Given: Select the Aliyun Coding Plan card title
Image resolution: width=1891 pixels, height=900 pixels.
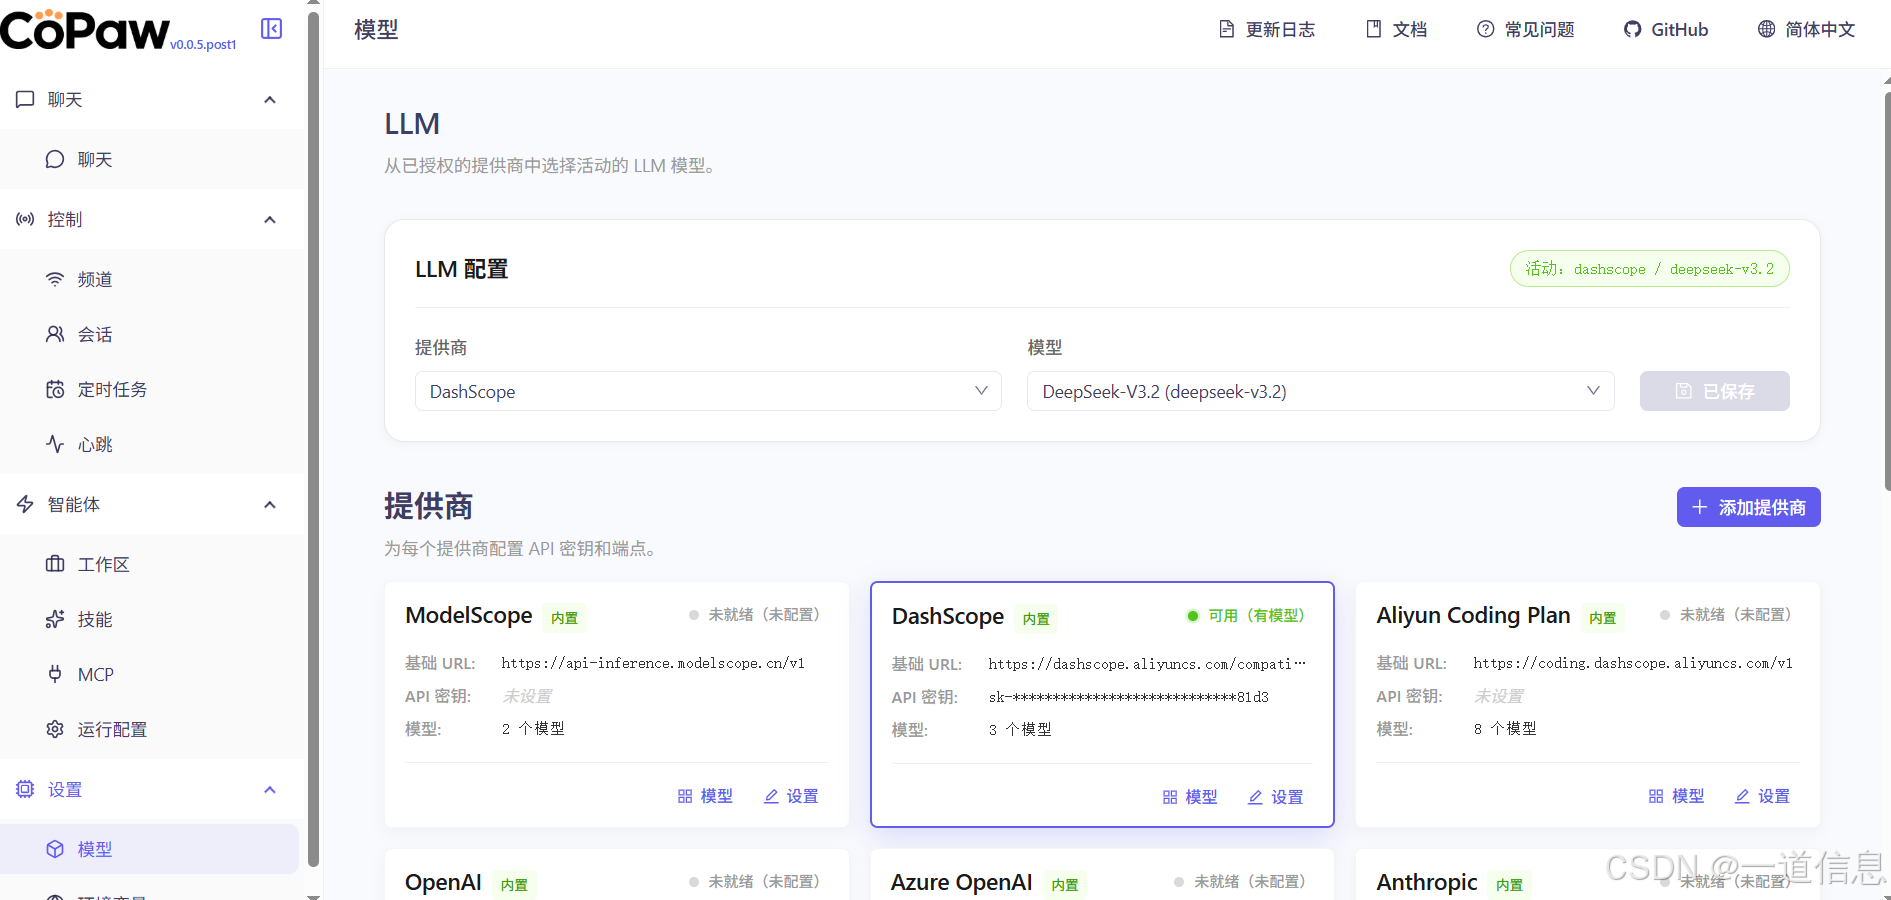Looking at the screenshot, I should point(1473,615).
